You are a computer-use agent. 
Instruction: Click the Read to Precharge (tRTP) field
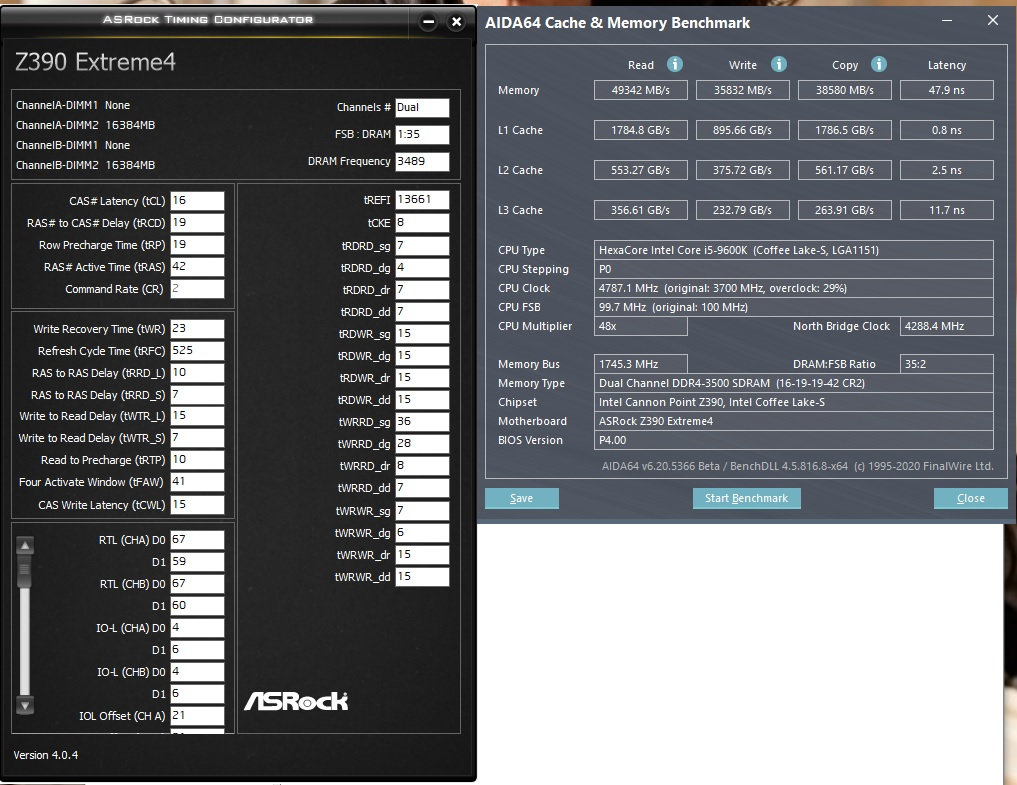[197, 460]
